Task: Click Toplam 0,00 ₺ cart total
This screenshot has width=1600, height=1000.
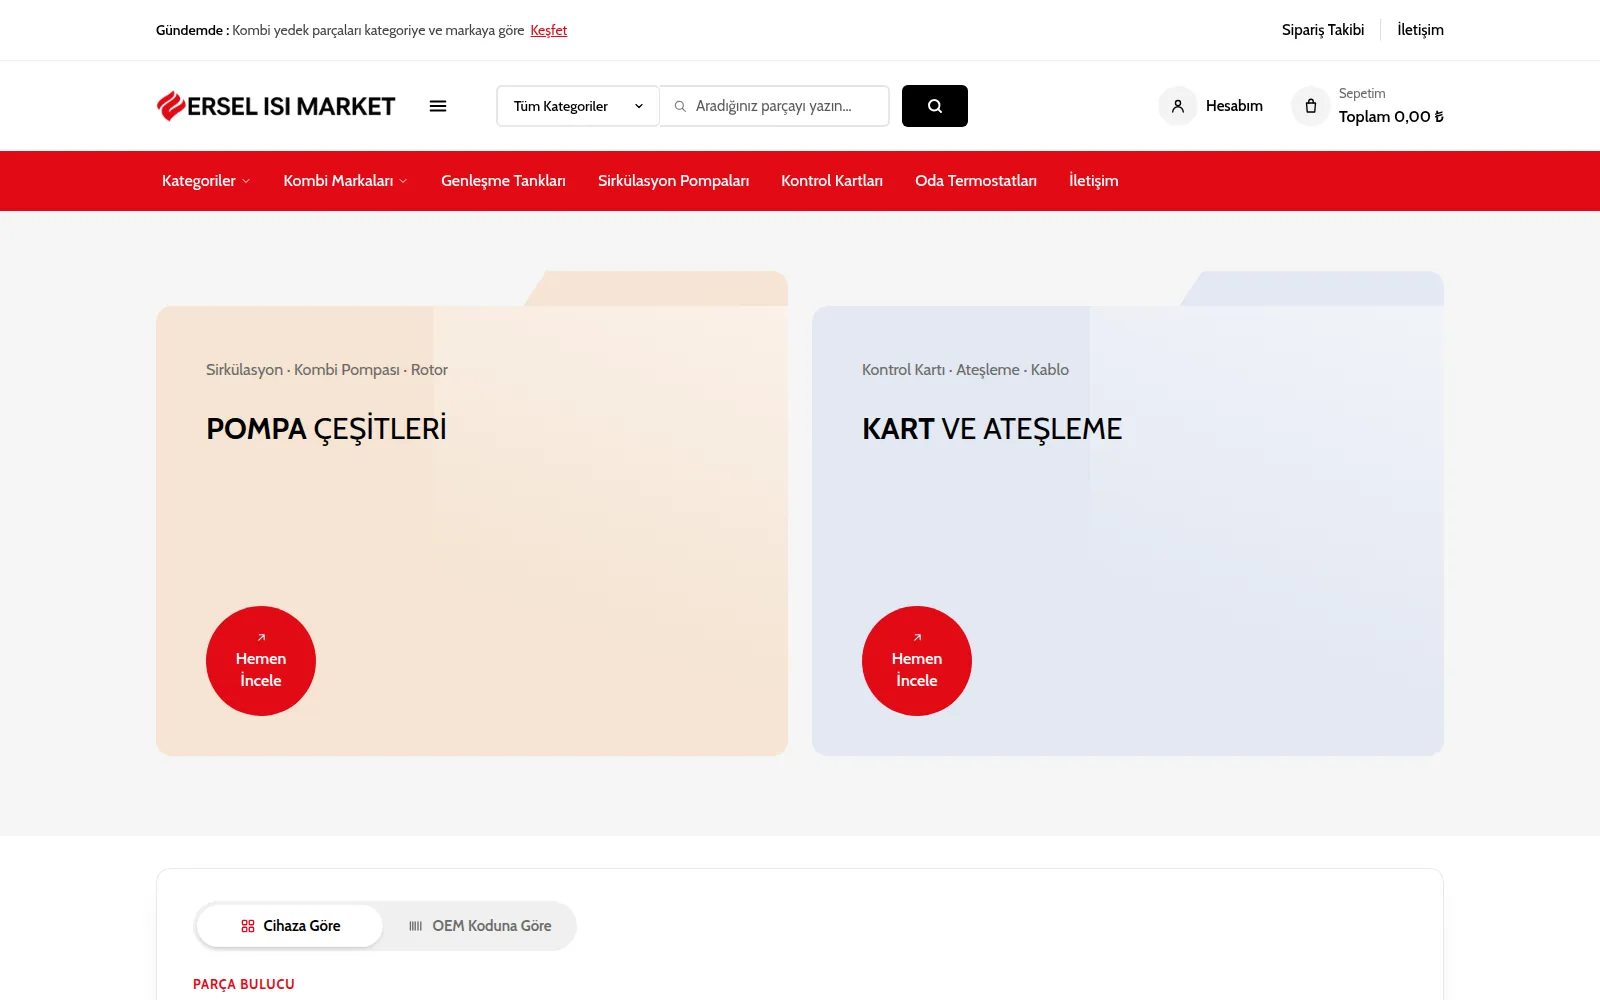Action: click(1391, 117)
